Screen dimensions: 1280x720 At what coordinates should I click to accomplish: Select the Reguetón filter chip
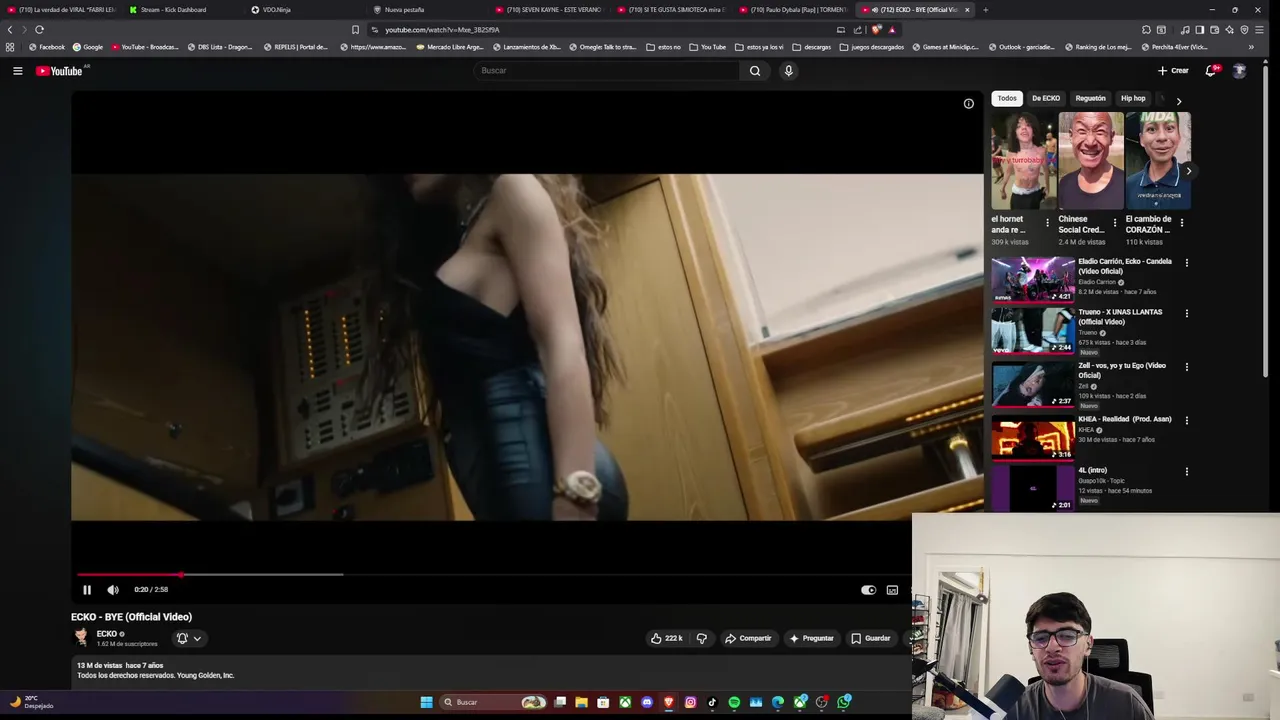click(x=1090, y=98)
